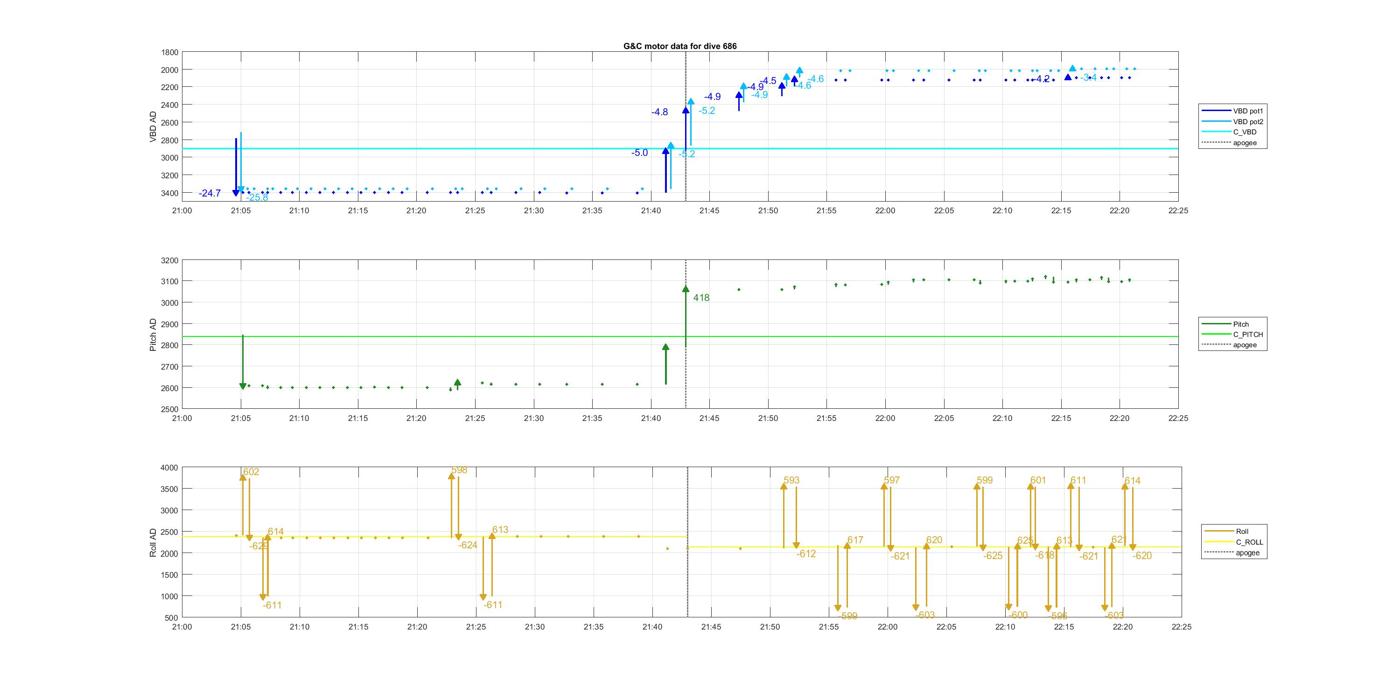Viewport: 1400px width, 693px height.
Task: Click the '-600' roll data label
Action: tap(1018, 615)
